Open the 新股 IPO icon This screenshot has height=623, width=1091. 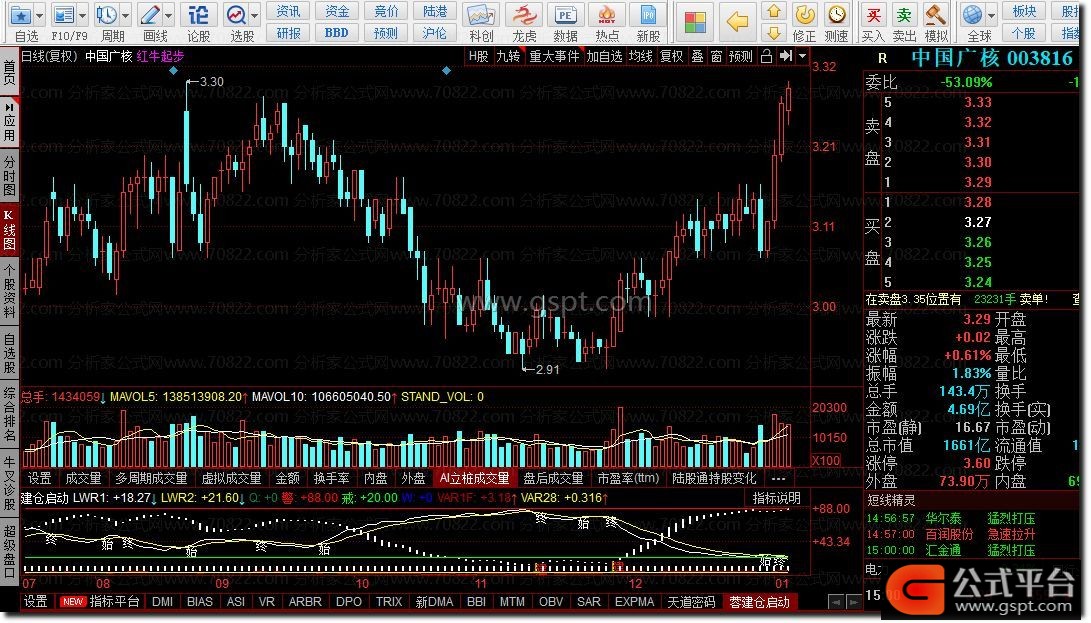[648, 15]
